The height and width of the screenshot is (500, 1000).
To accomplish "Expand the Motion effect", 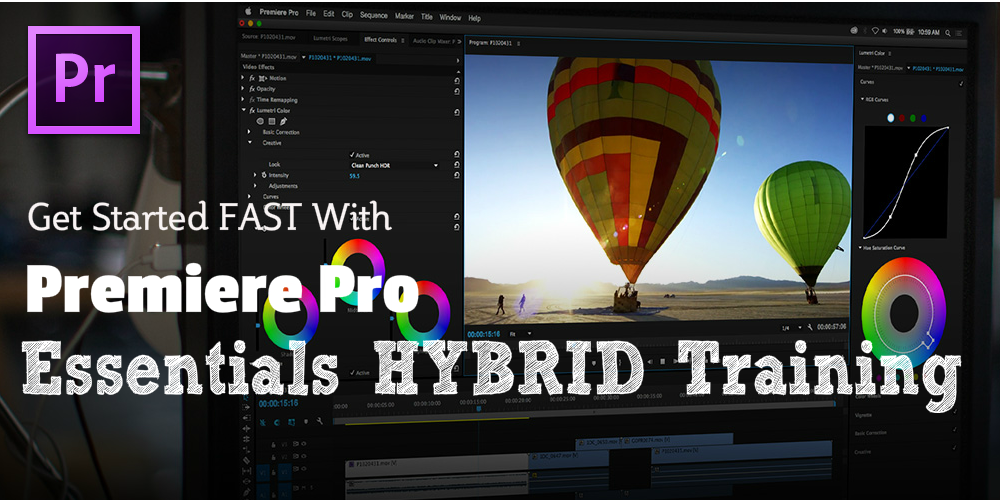I will 242,77.
